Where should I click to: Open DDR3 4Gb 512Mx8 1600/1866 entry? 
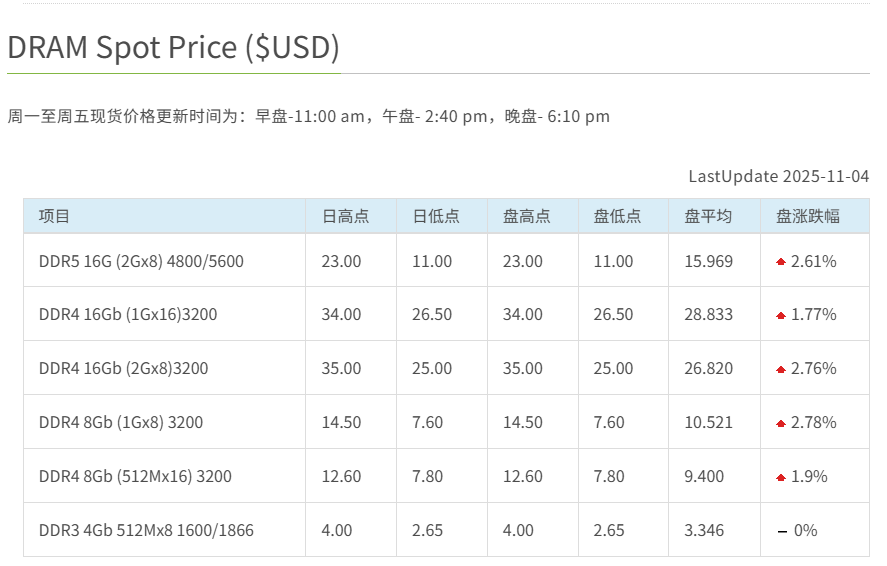coord(146,530)
